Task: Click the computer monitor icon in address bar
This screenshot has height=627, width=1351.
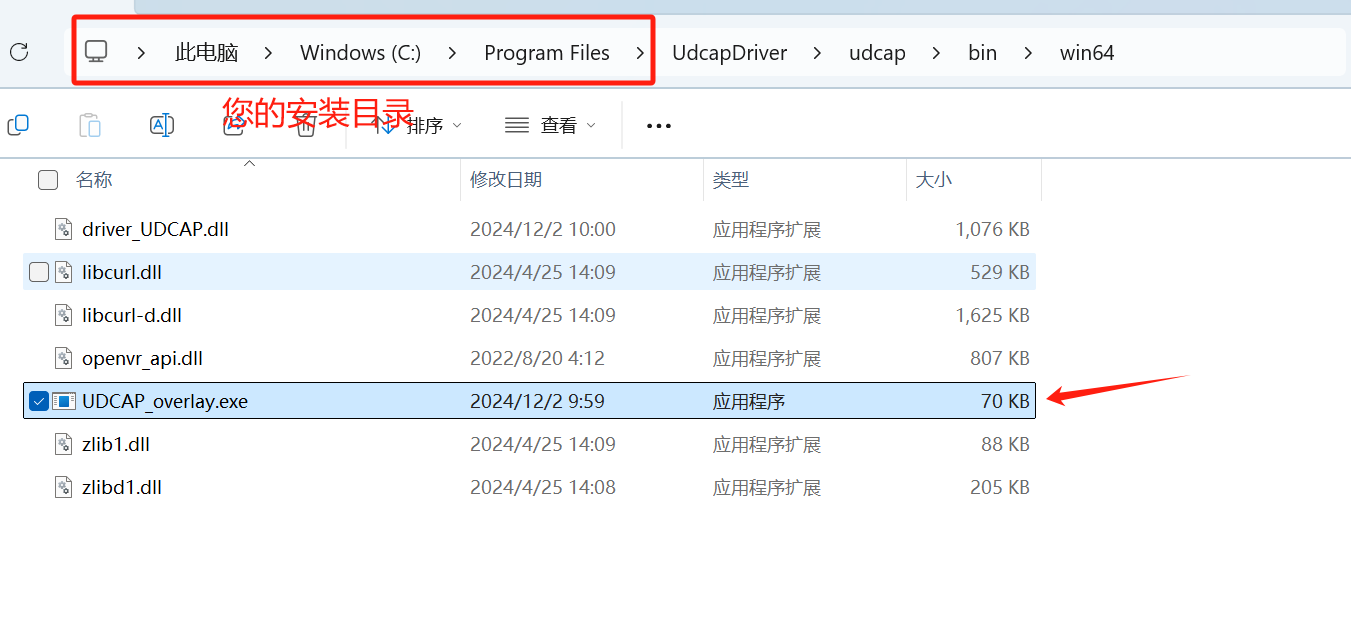Action: (96, 52)
